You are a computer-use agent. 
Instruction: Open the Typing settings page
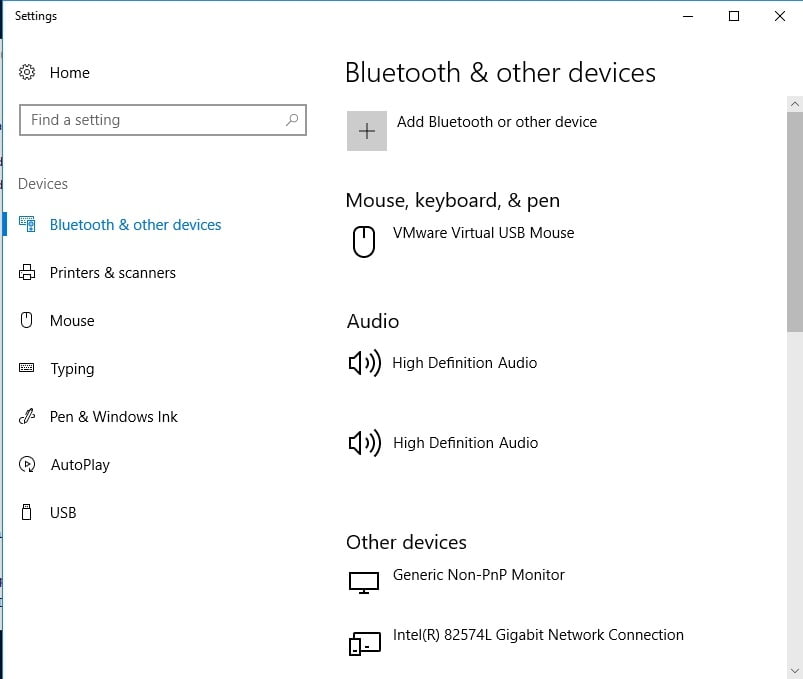pos(72,369)
